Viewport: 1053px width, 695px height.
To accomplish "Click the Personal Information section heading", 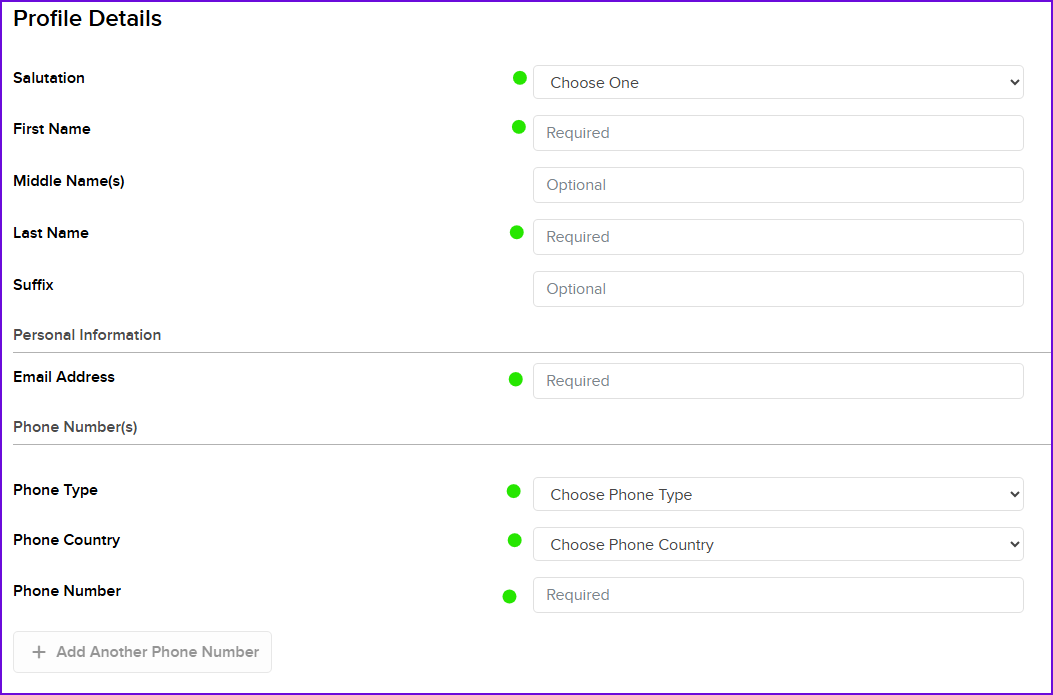I will pos(87,334).
